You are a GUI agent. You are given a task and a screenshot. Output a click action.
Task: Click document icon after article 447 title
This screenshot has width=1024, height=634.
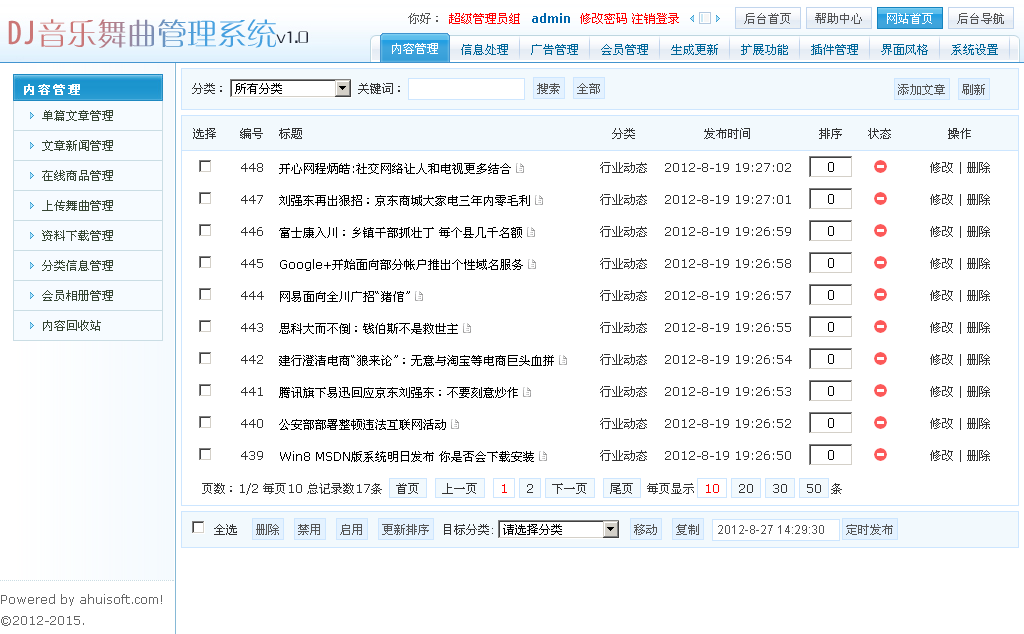[x=540, y=200]
